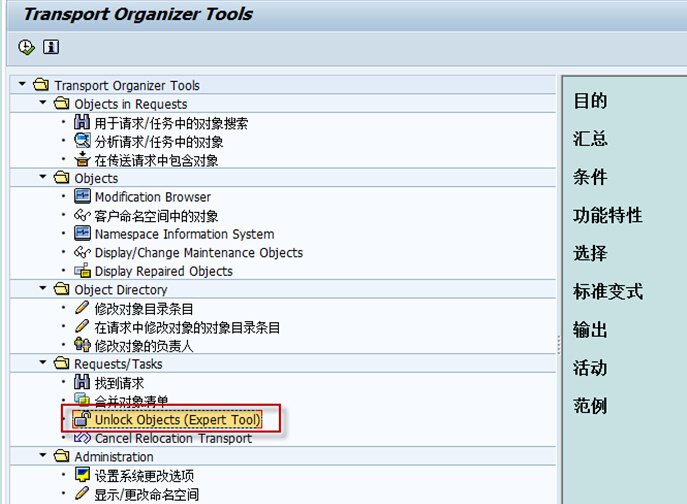Viewport: 687px width, 504px height.
Task: Click glasses icon for Display/Change Maintenance Objects
Action: point(82,252)
